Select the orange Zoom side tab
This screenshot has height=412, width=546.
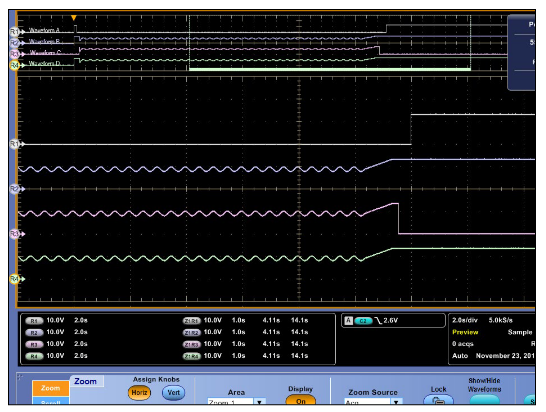coord(50,388)
